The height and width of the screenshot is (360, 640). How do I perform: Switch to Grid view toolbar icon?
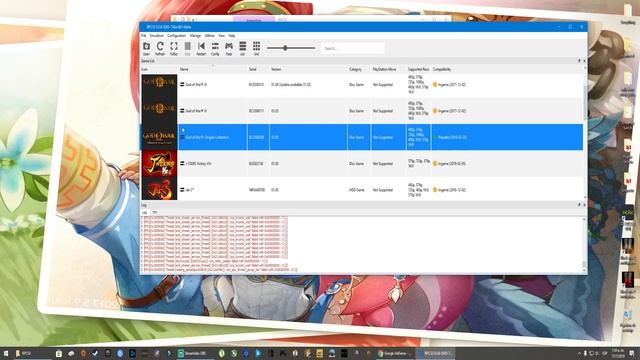tap(256, 48)
